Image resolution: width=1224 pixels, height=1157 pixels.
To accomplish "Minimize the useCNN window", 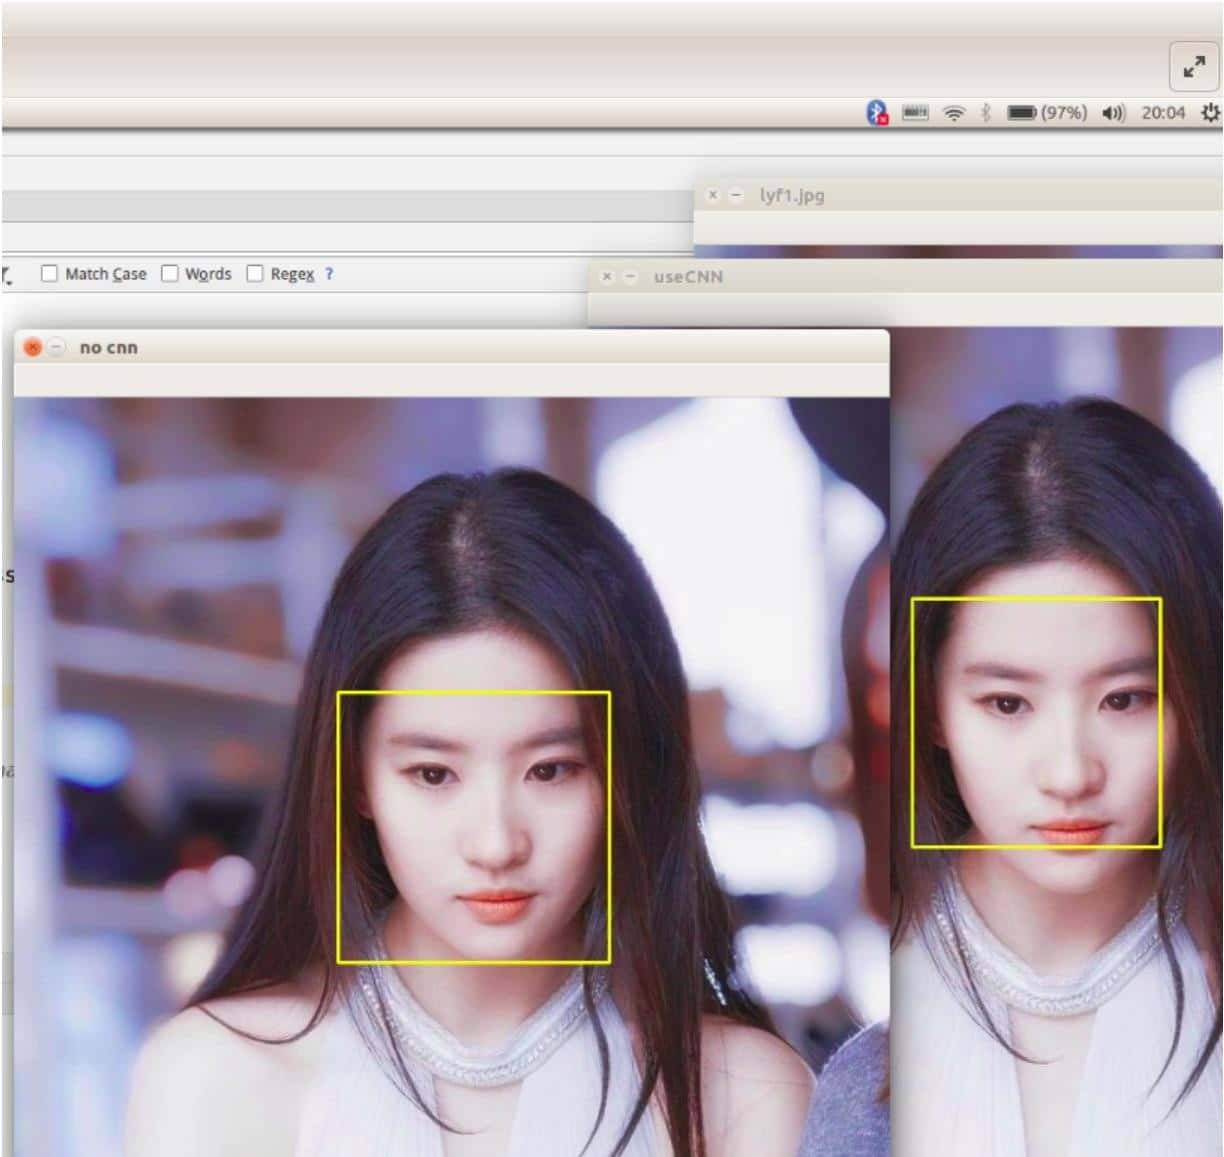I will click(630, 277).
